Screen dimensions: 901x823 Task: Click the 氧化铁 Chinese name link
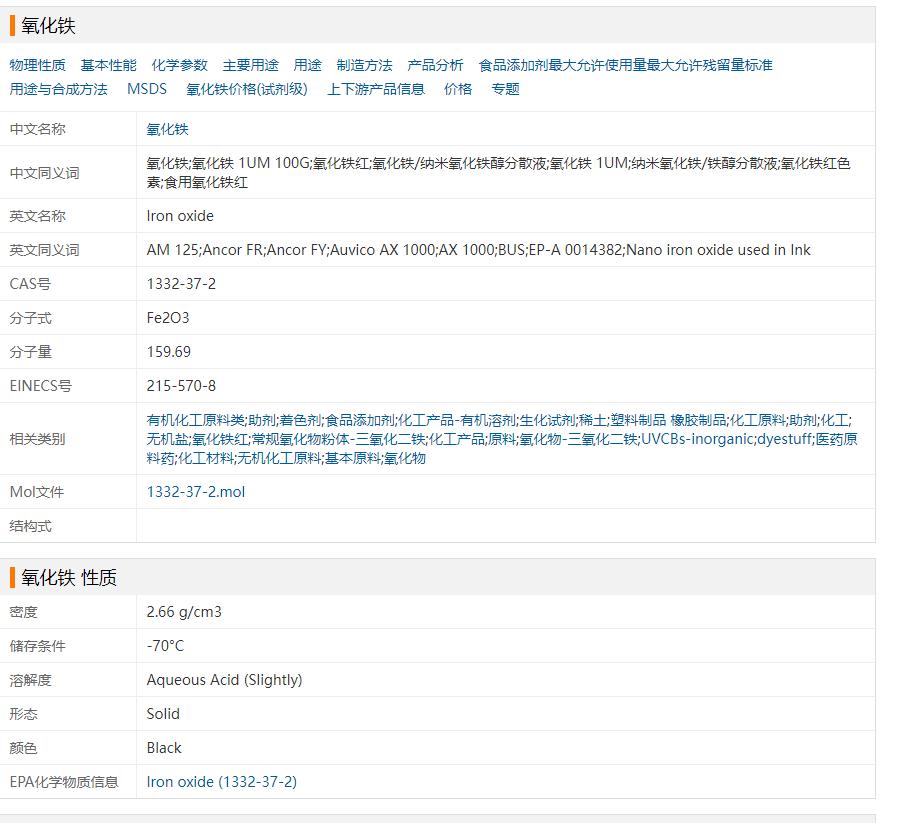pos(168,129)
